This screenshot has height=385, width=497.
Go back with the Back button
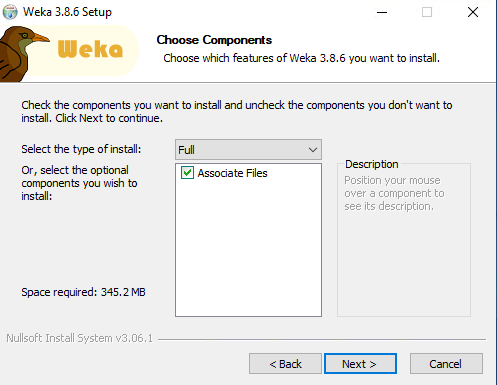tap(285, 364)
